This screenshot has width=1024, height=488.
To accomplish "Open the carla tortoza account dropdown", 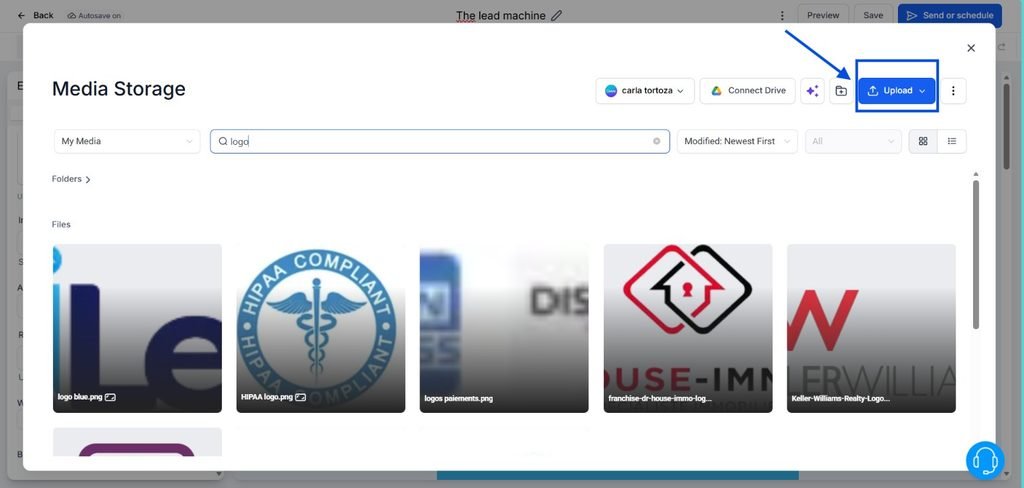I will coord(644,91).
